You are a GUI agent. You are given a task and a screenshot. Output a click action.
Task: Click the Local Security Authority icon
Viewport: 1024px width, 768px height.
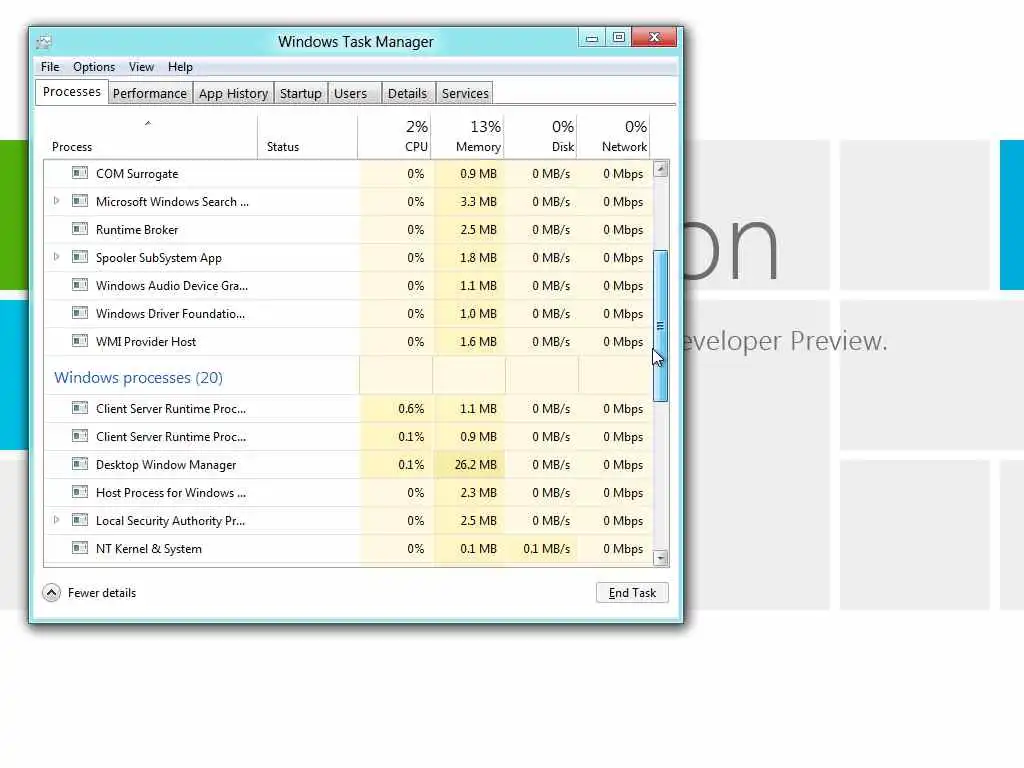tap(80, 520)
